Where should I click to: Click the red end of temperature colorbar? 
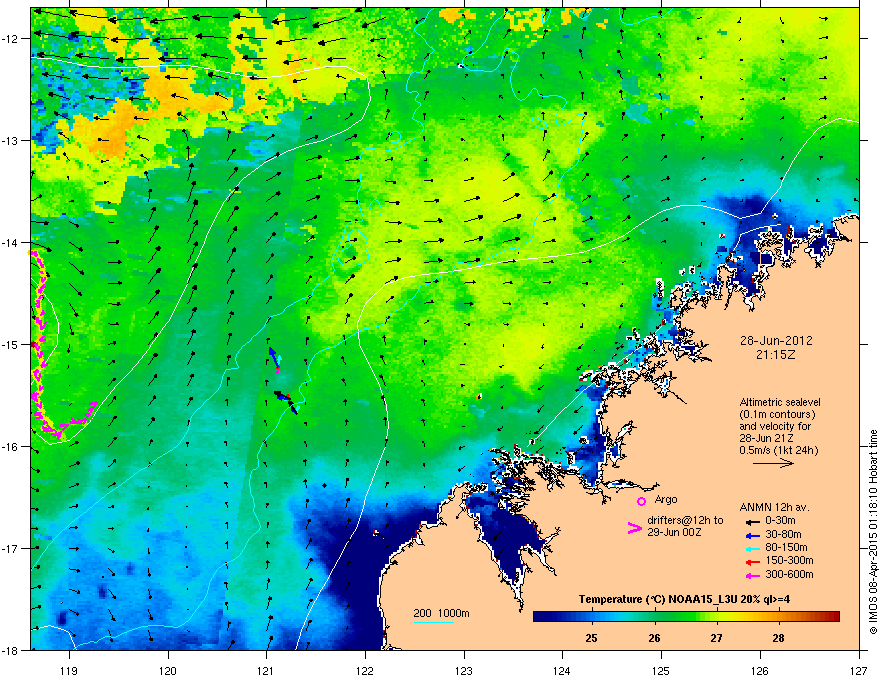tap(832, 617)
